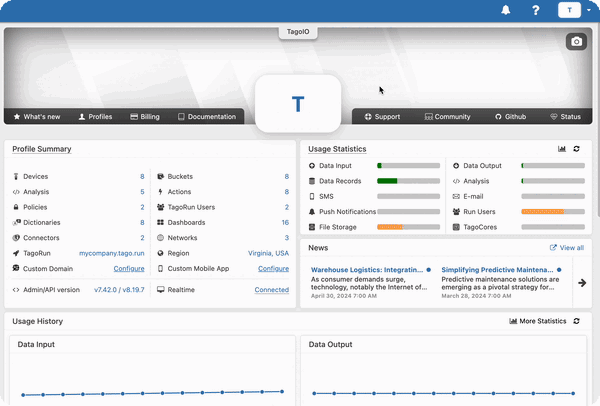Image resolution: width=600 pixels, height=406 pixels.
Task: Click the Realtime Connected link
Action: (x=272, y=290)
